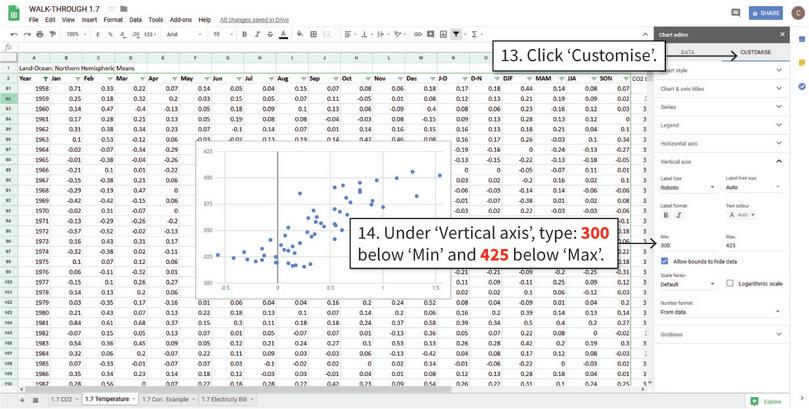Viewport: 809px width, 409px height.
Task: Expand the Chart & axis titles section
Action: click(721, 89)
